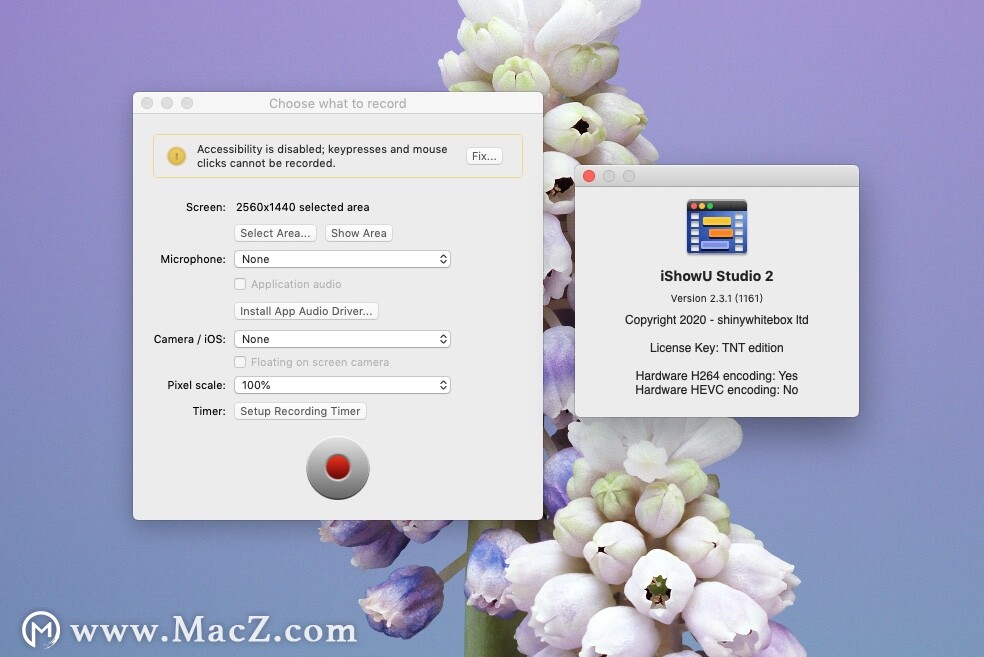Click the Pixel scale: label
Screen dimensions: 984x657
coord(196,385)
